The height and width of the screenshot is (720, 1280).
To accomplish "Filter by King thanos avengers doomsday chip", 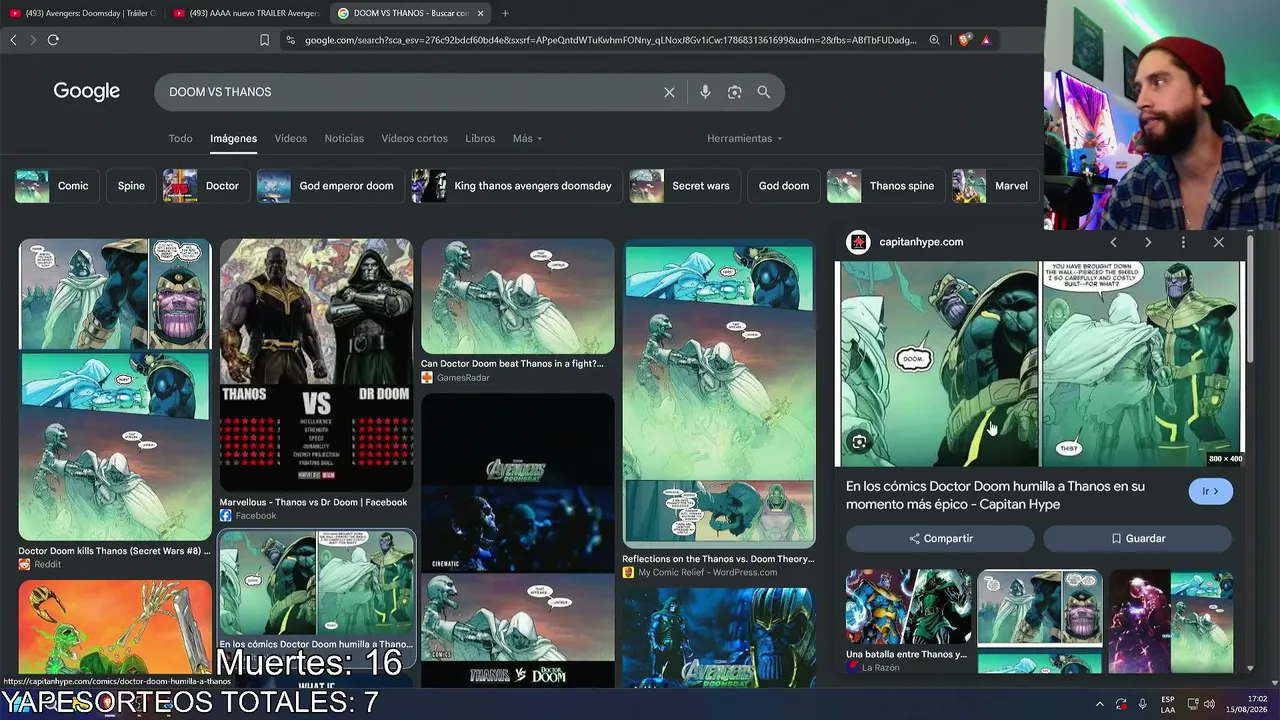I will click(x=517, y=186).
